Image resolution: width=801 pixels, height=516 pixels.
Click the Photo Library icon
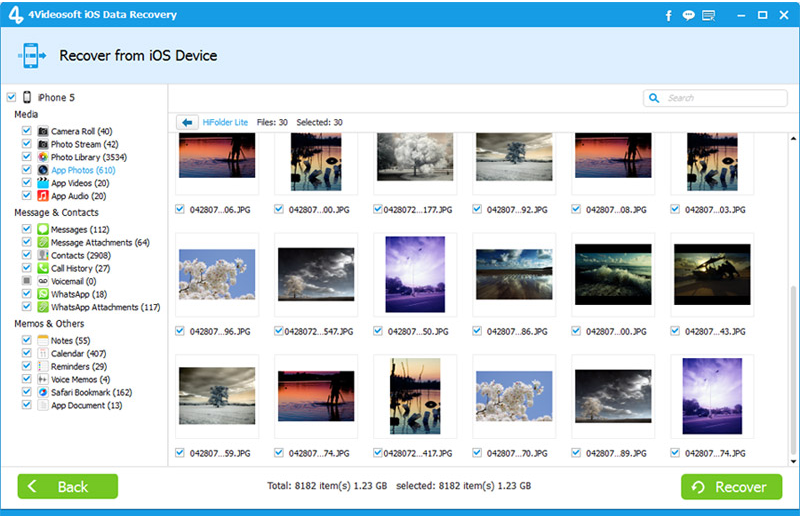tap(43, 157)
